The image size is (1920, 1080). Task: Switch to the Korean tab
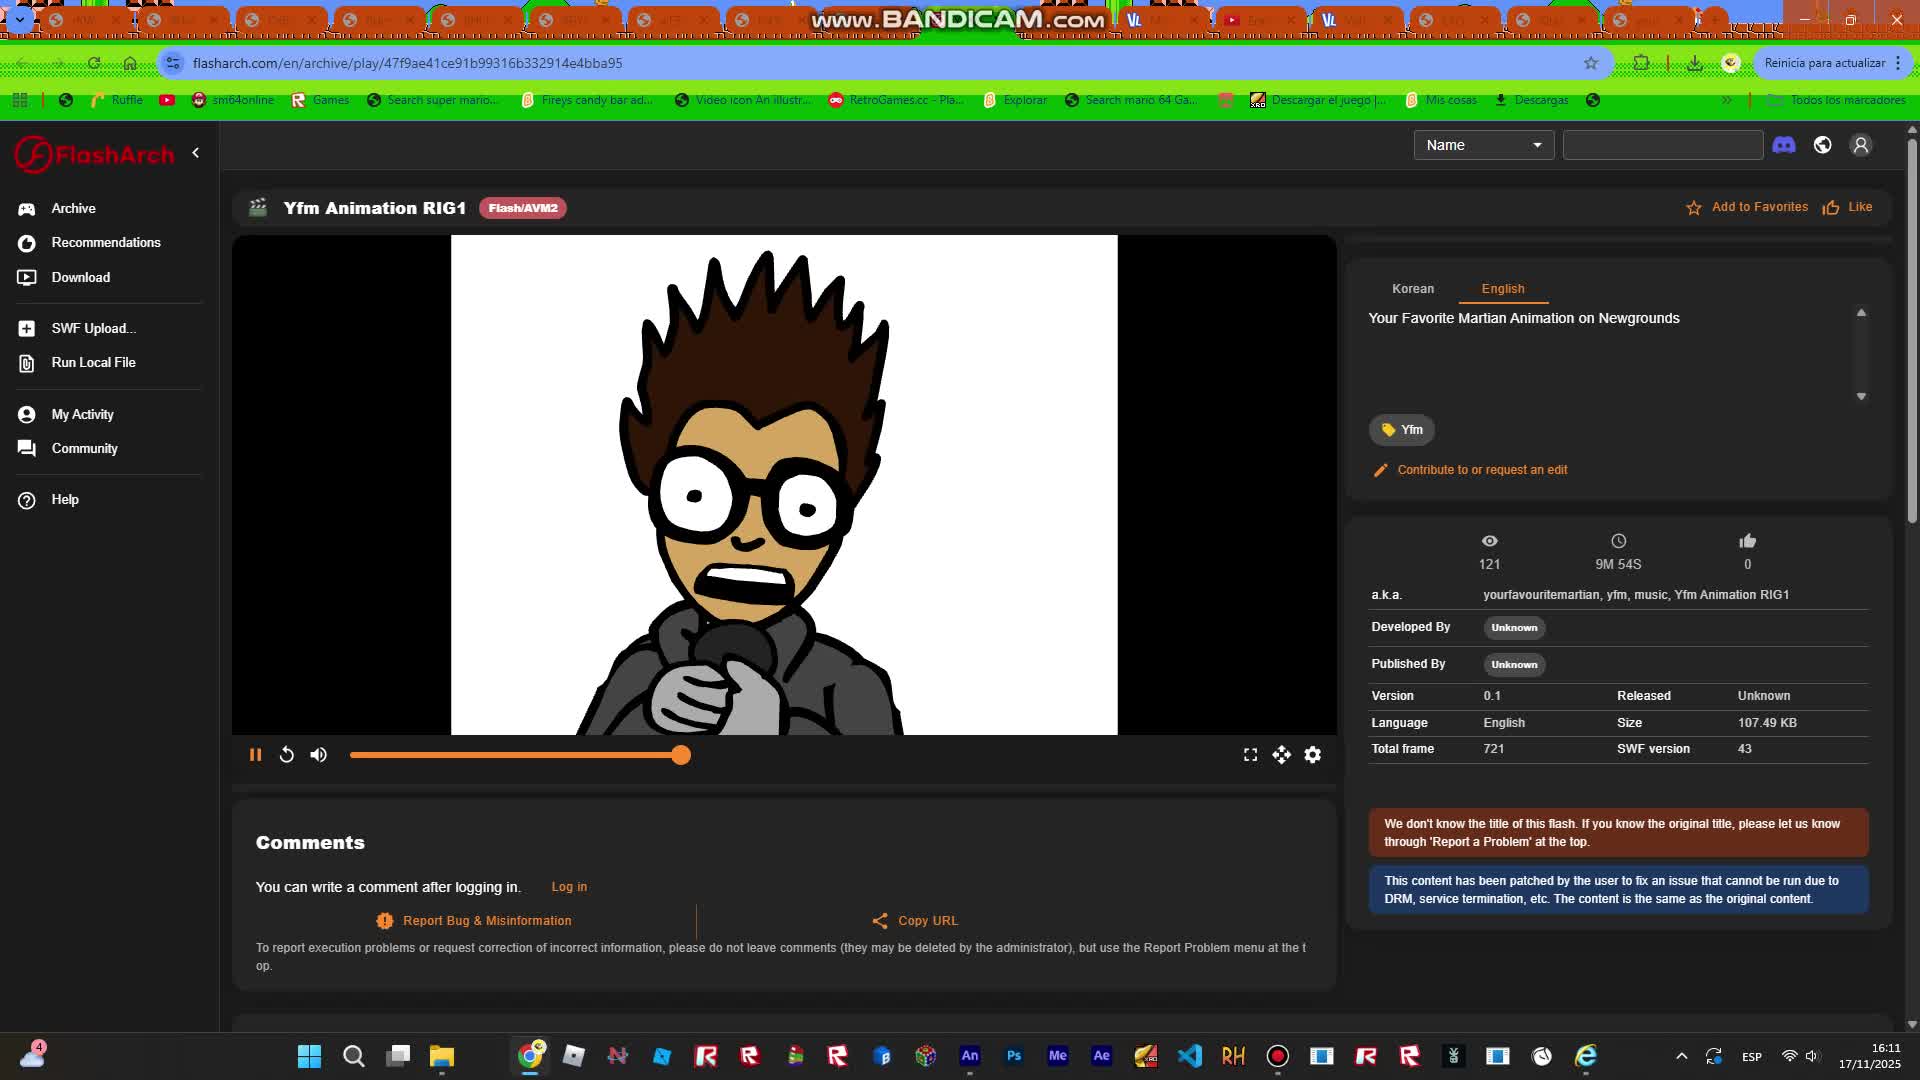pos(1413,288)
